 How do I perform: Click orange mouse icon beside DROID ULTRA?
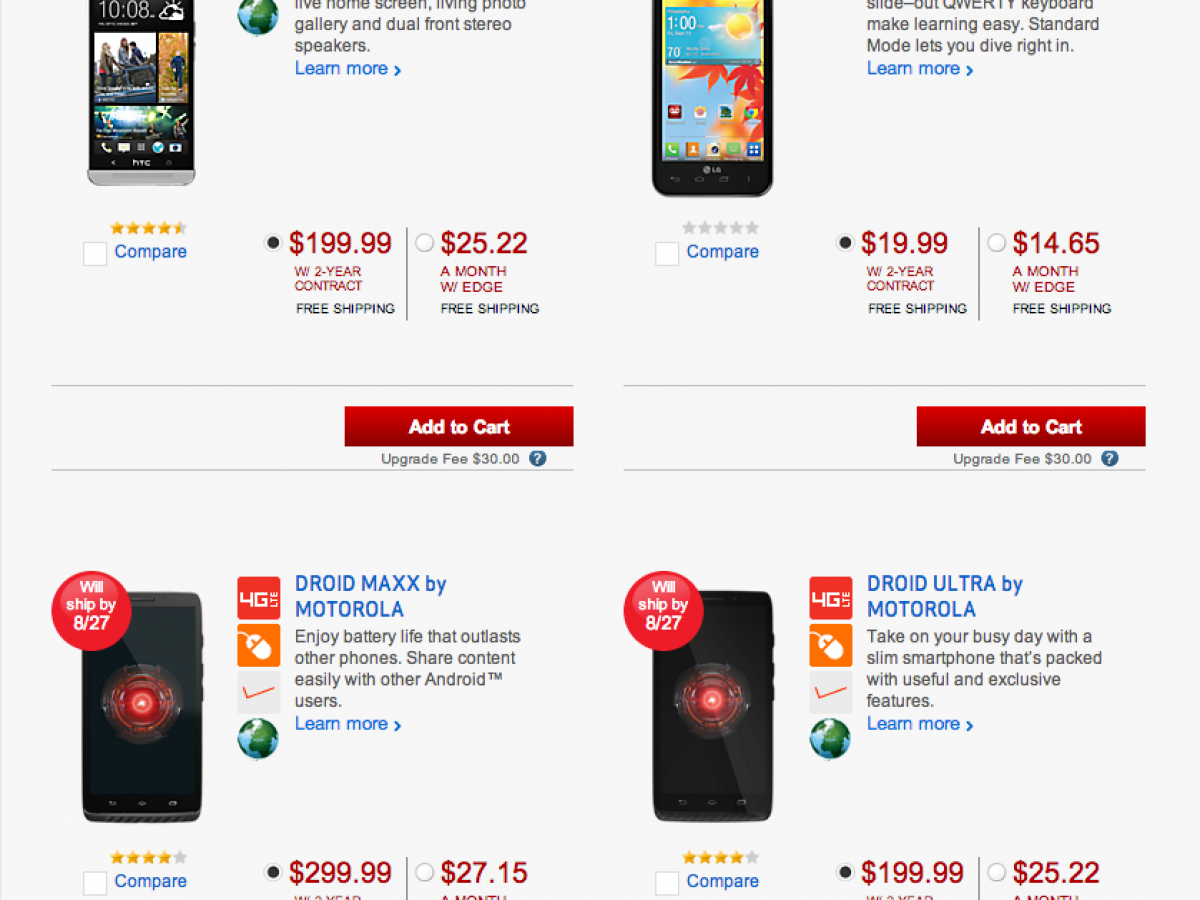point(830,645)
